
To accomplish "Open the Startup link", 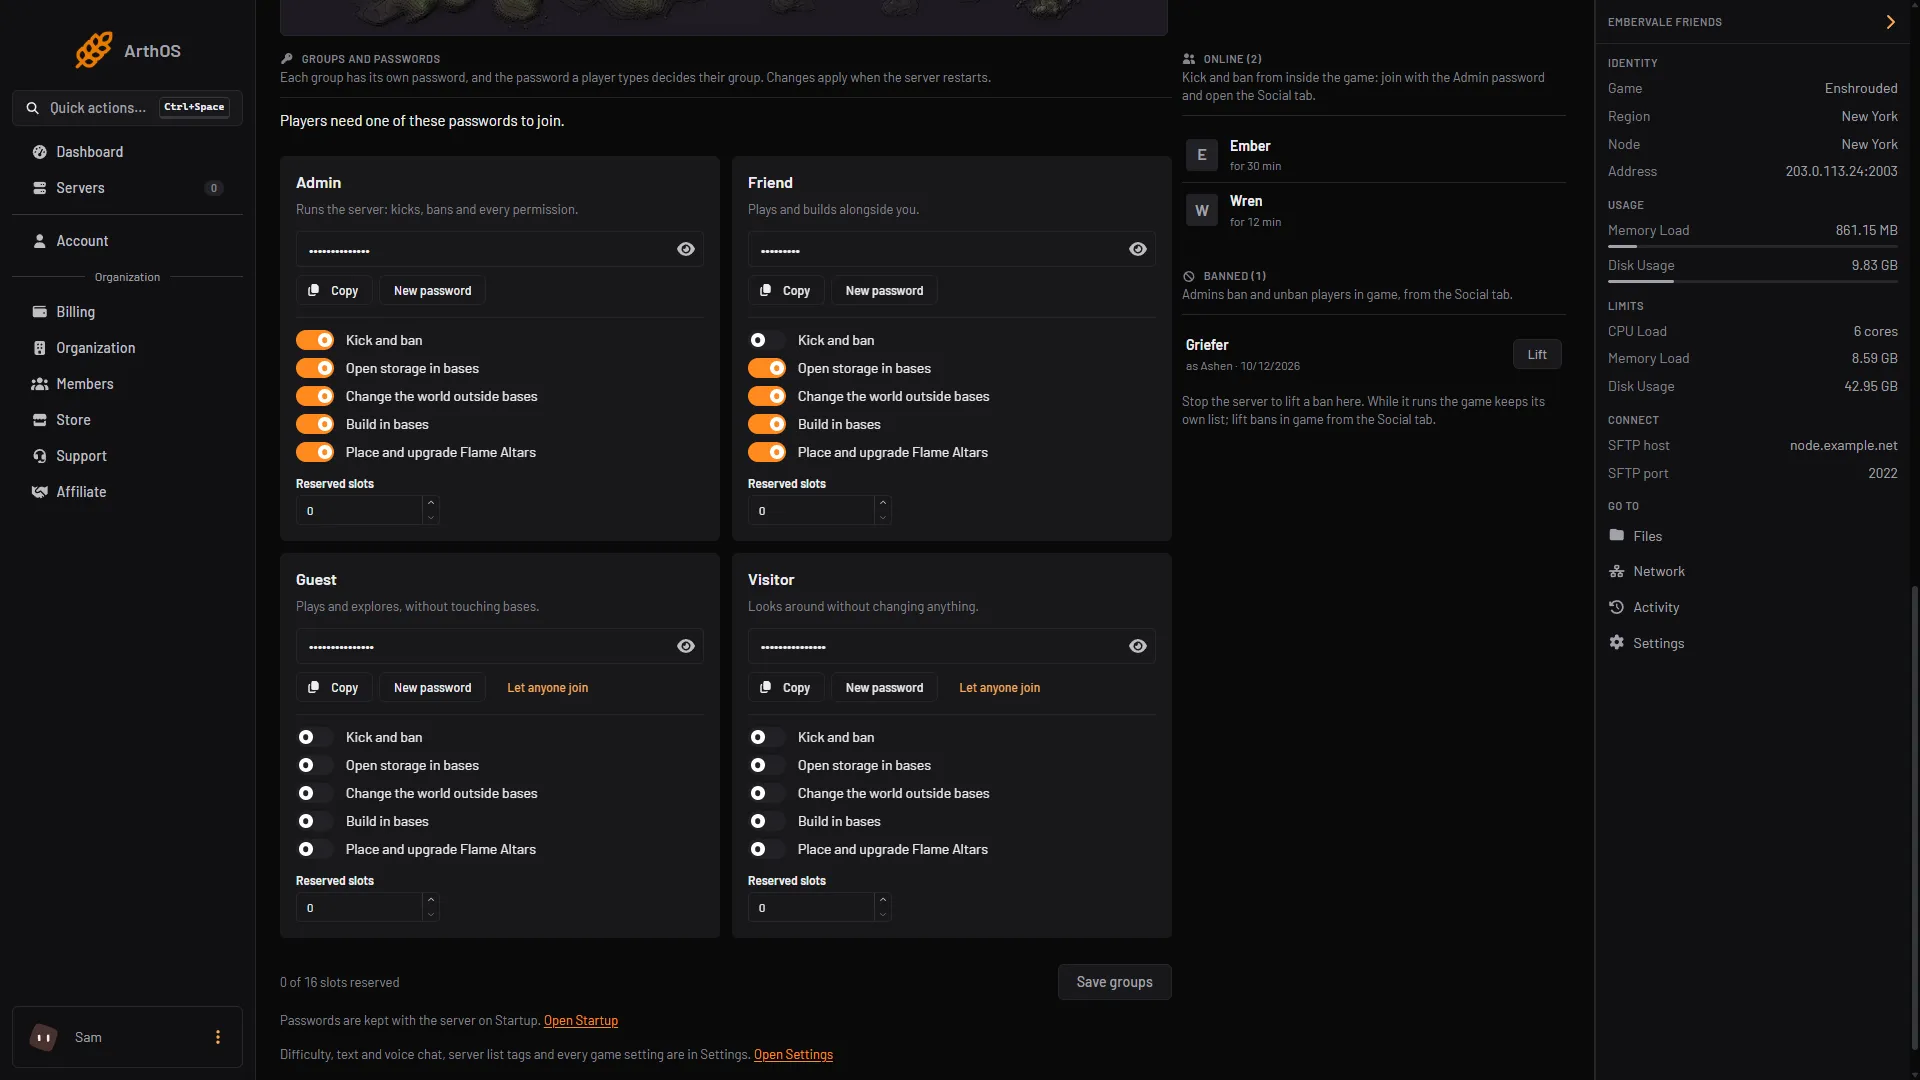I will [x=581, y=1021].
